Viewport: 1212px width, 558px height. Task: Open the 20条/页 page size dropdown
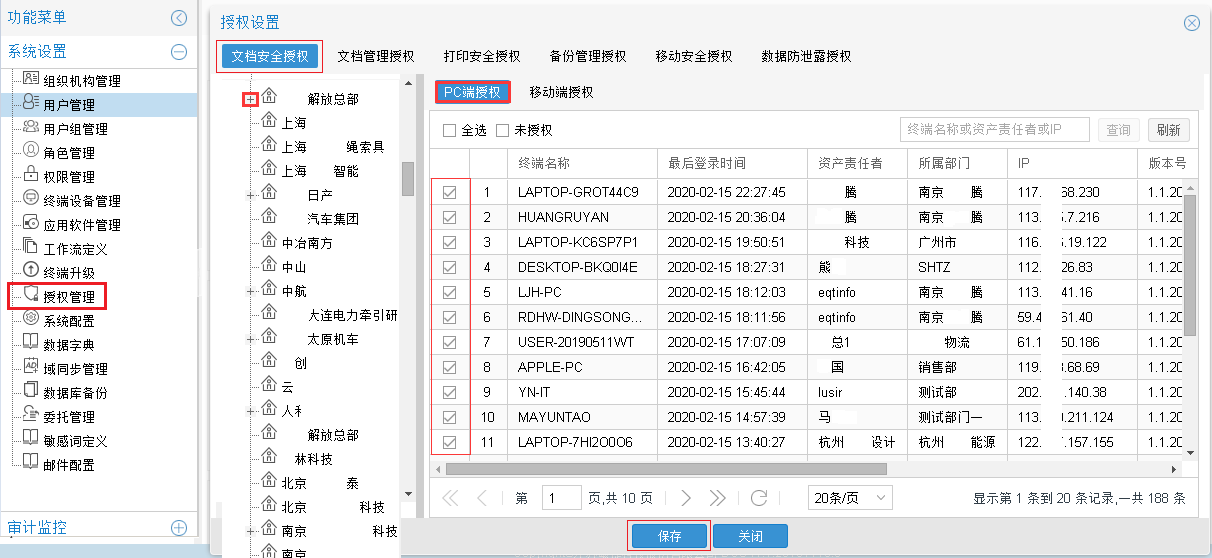click(x=849, y=497)
